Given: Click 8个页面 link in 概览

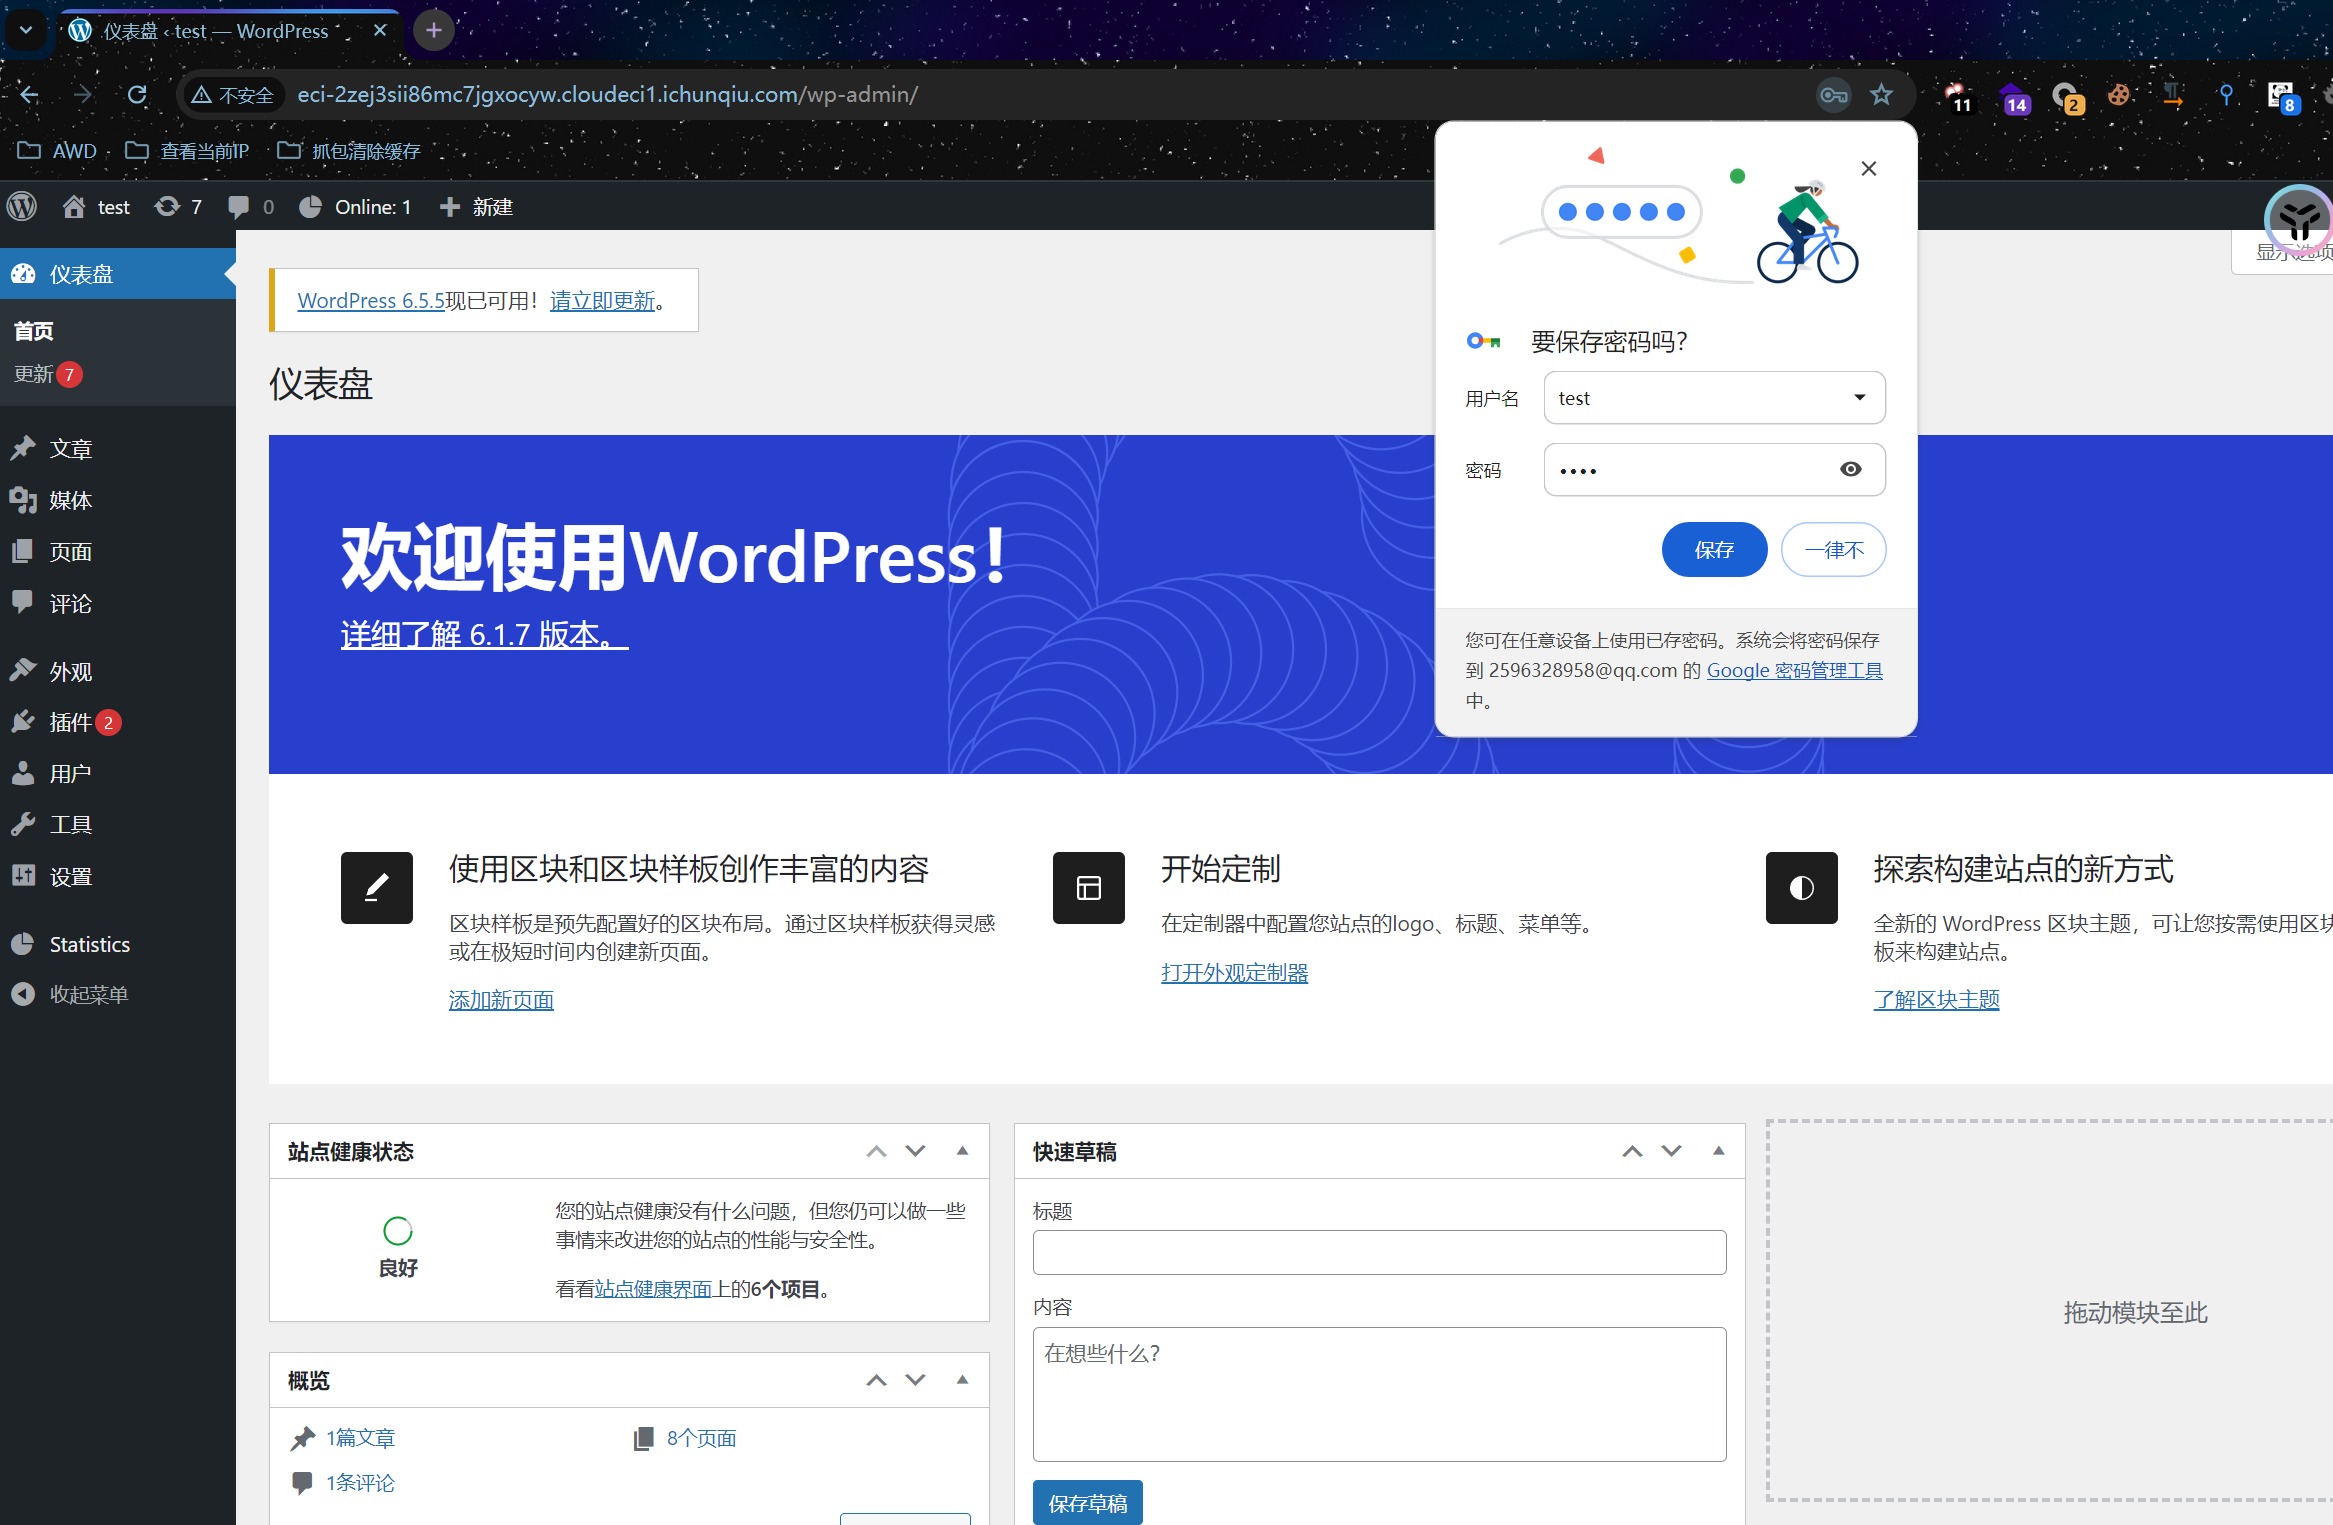Looking at the screenshot, I should point(701,1439).
